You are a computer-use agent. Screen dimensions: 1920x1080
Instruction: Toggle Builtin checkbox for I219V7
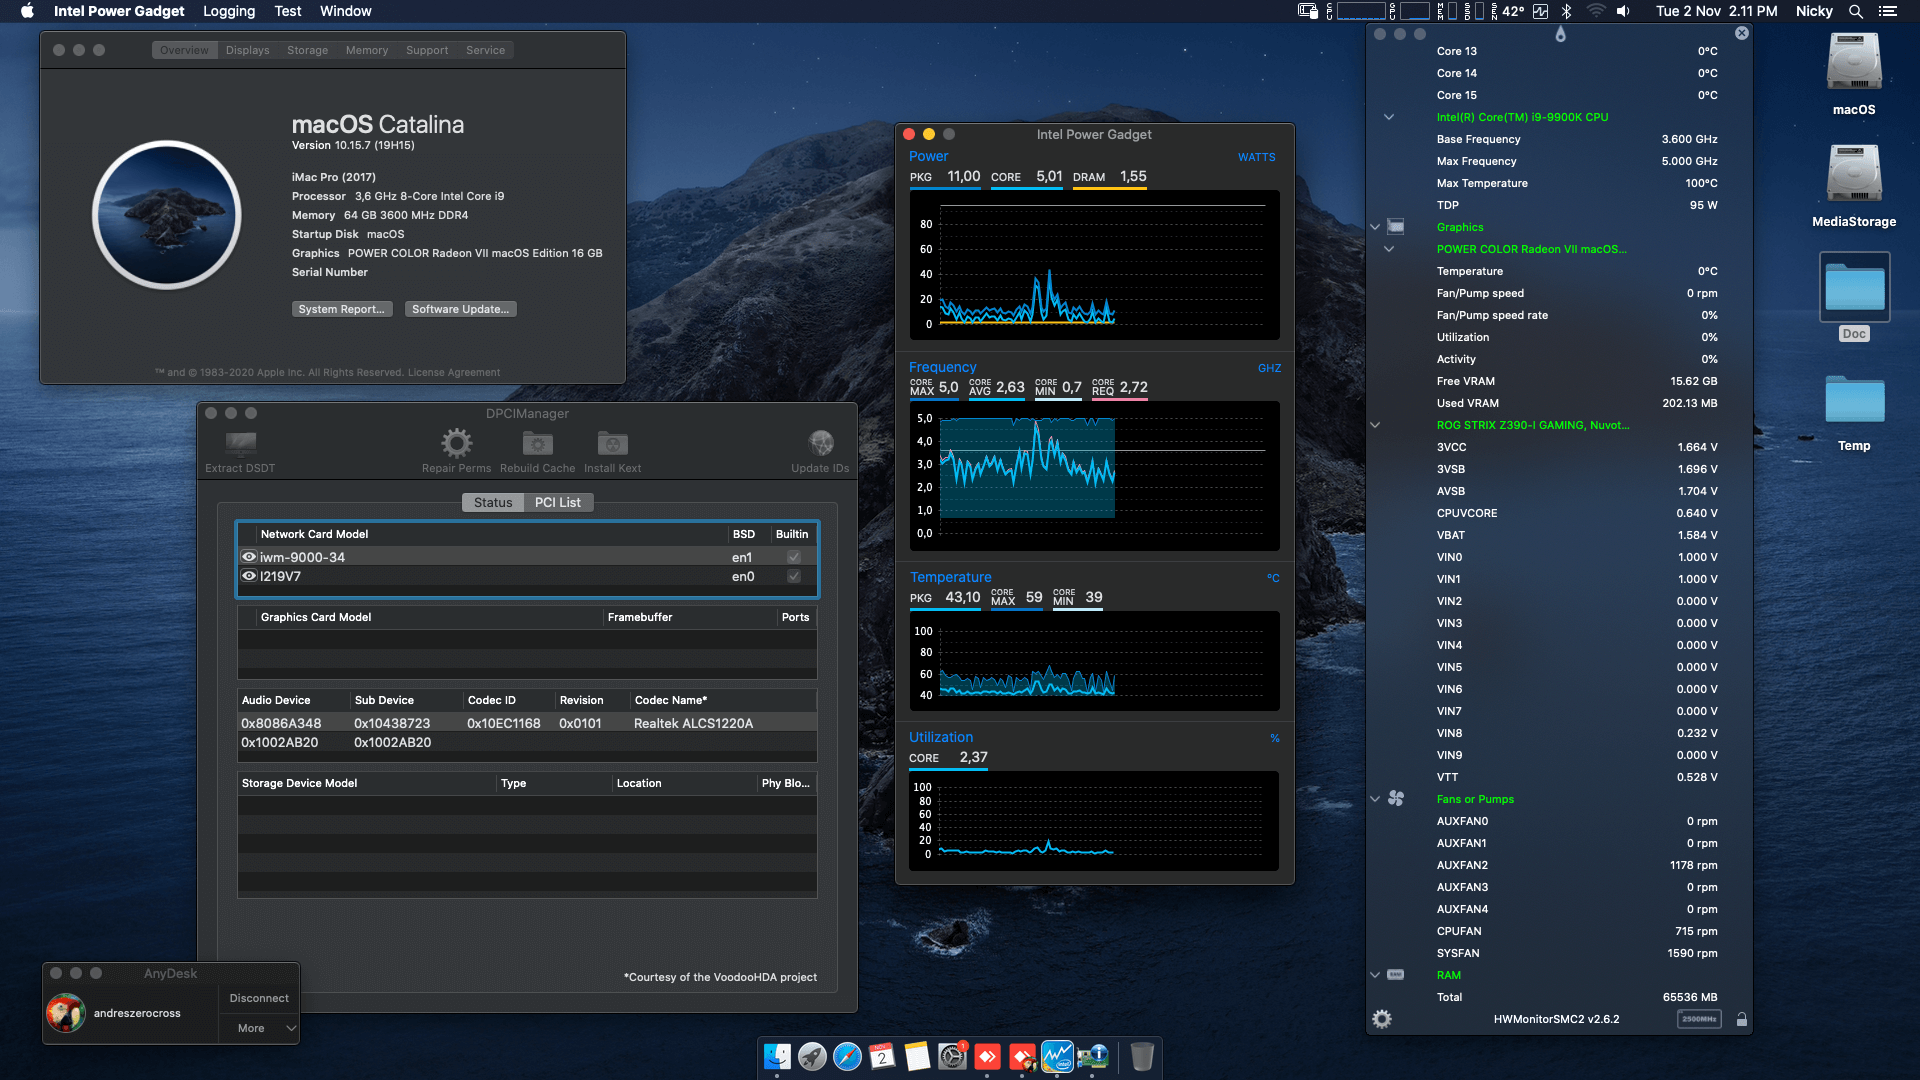794,576
